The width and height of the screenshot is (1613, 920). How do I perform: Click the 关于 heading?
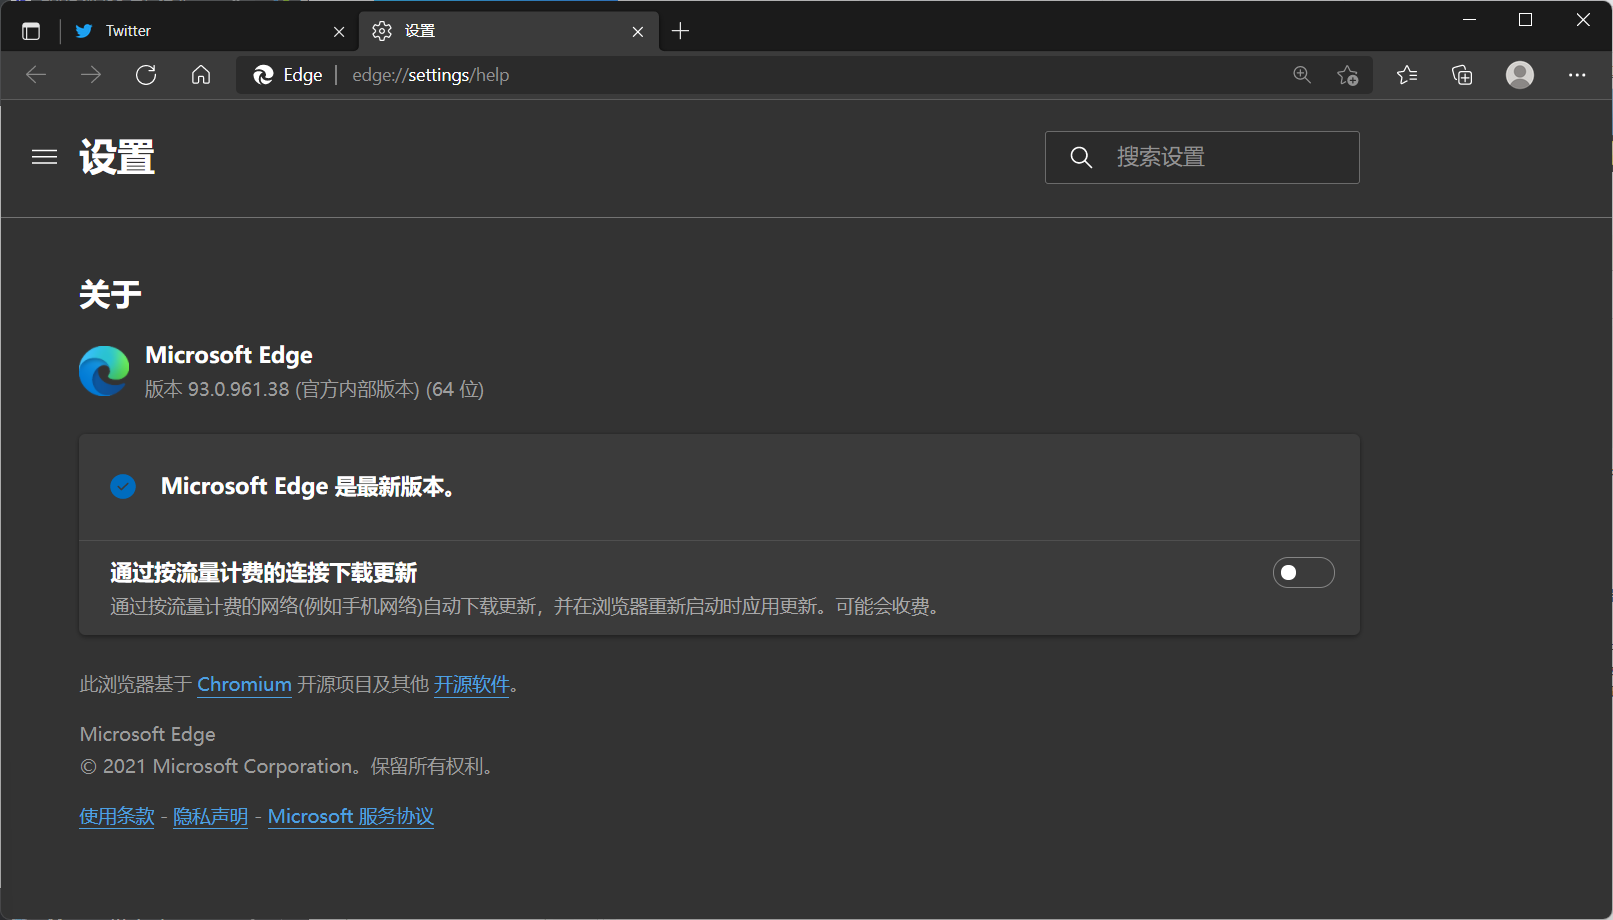pyautogui.click(x=110, y=294)
